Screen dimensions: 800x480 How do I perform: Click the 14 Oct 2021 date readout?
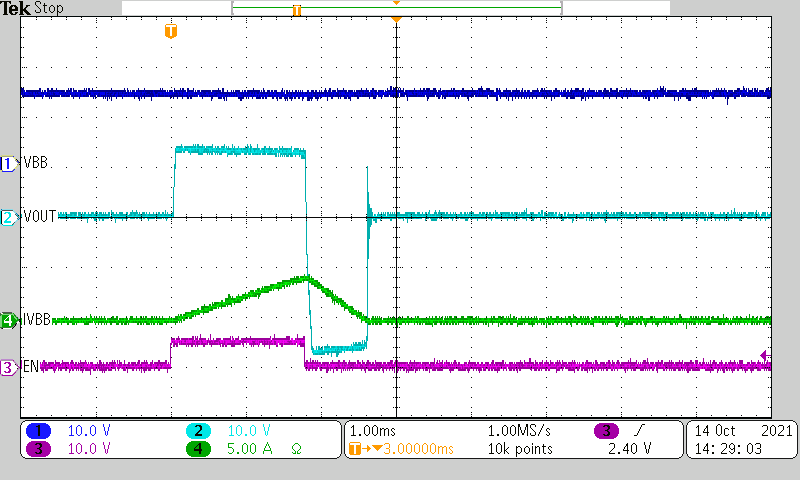point(743,431)
